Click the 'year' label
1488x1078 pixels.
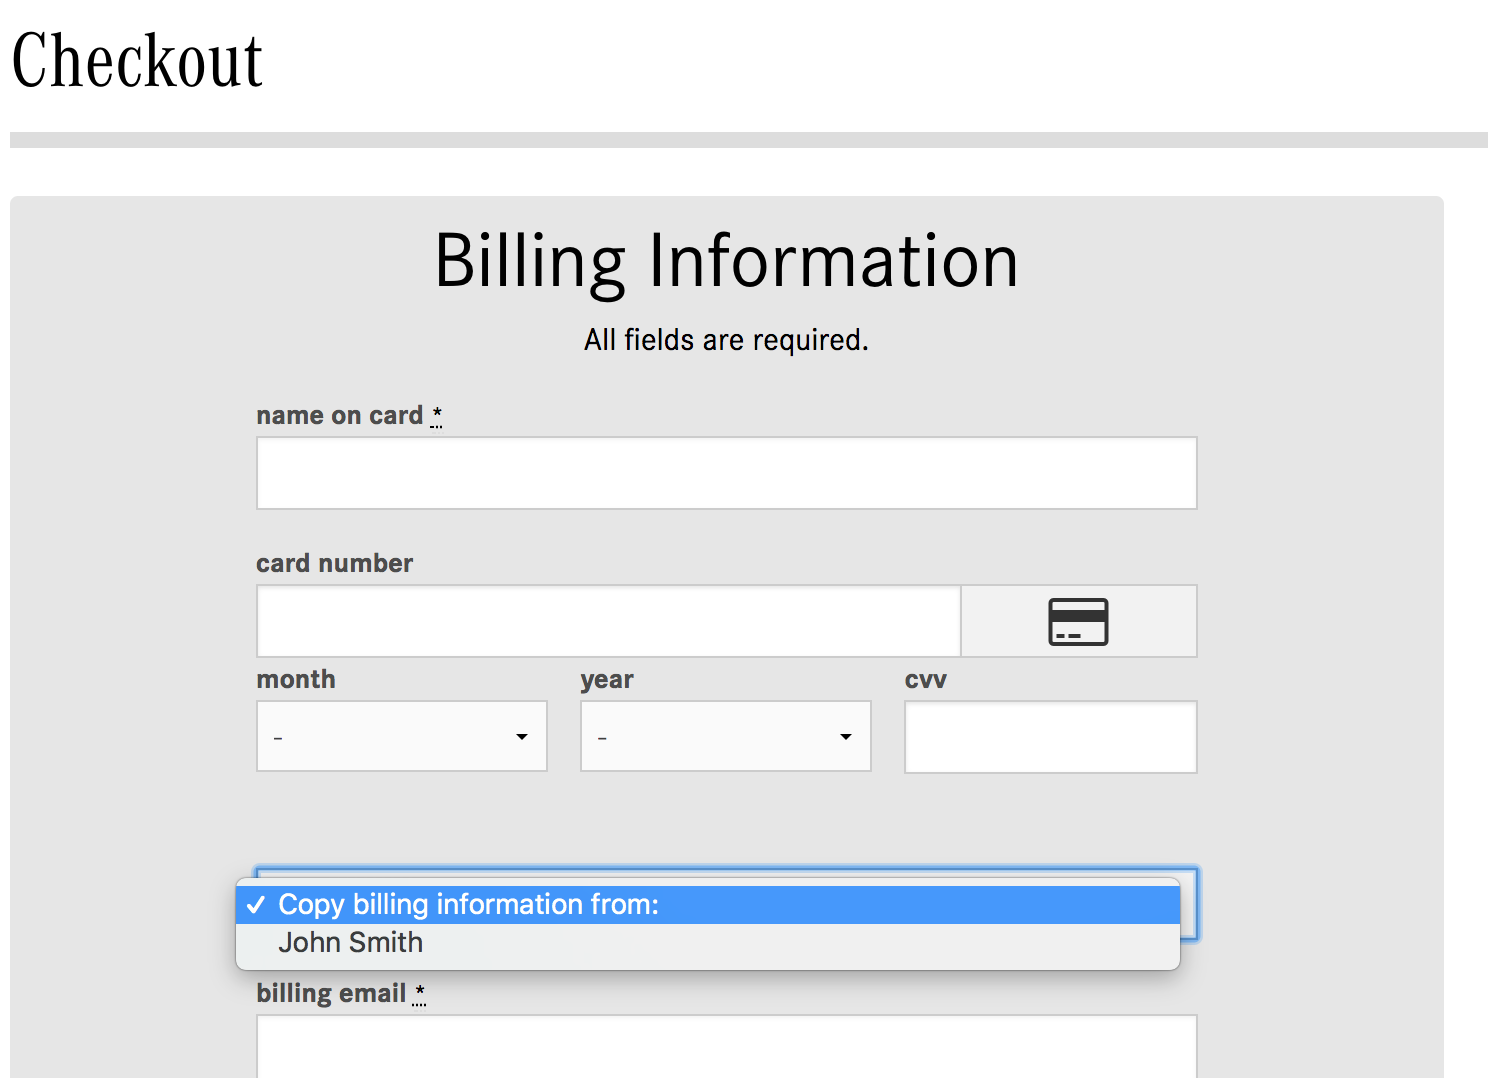point(607,680)
